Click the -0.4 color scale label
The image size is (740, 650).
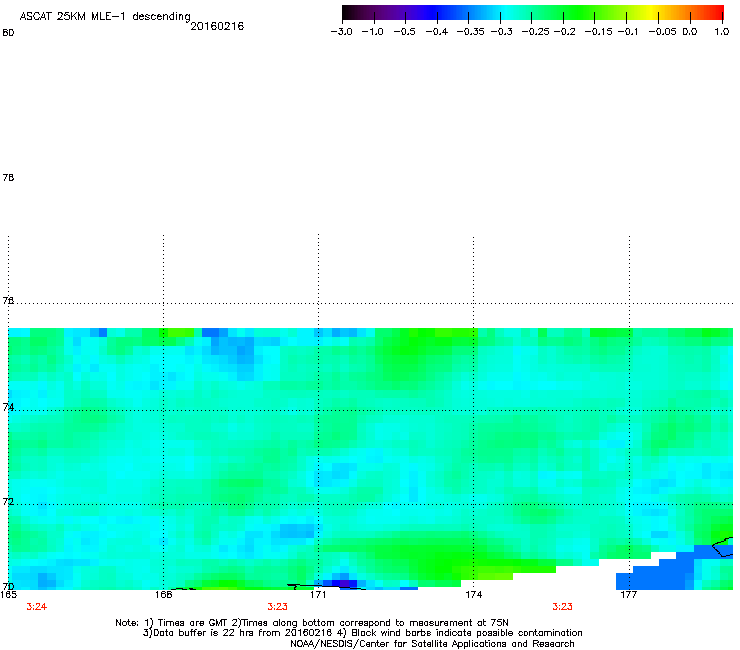click(x=437, y=32)
